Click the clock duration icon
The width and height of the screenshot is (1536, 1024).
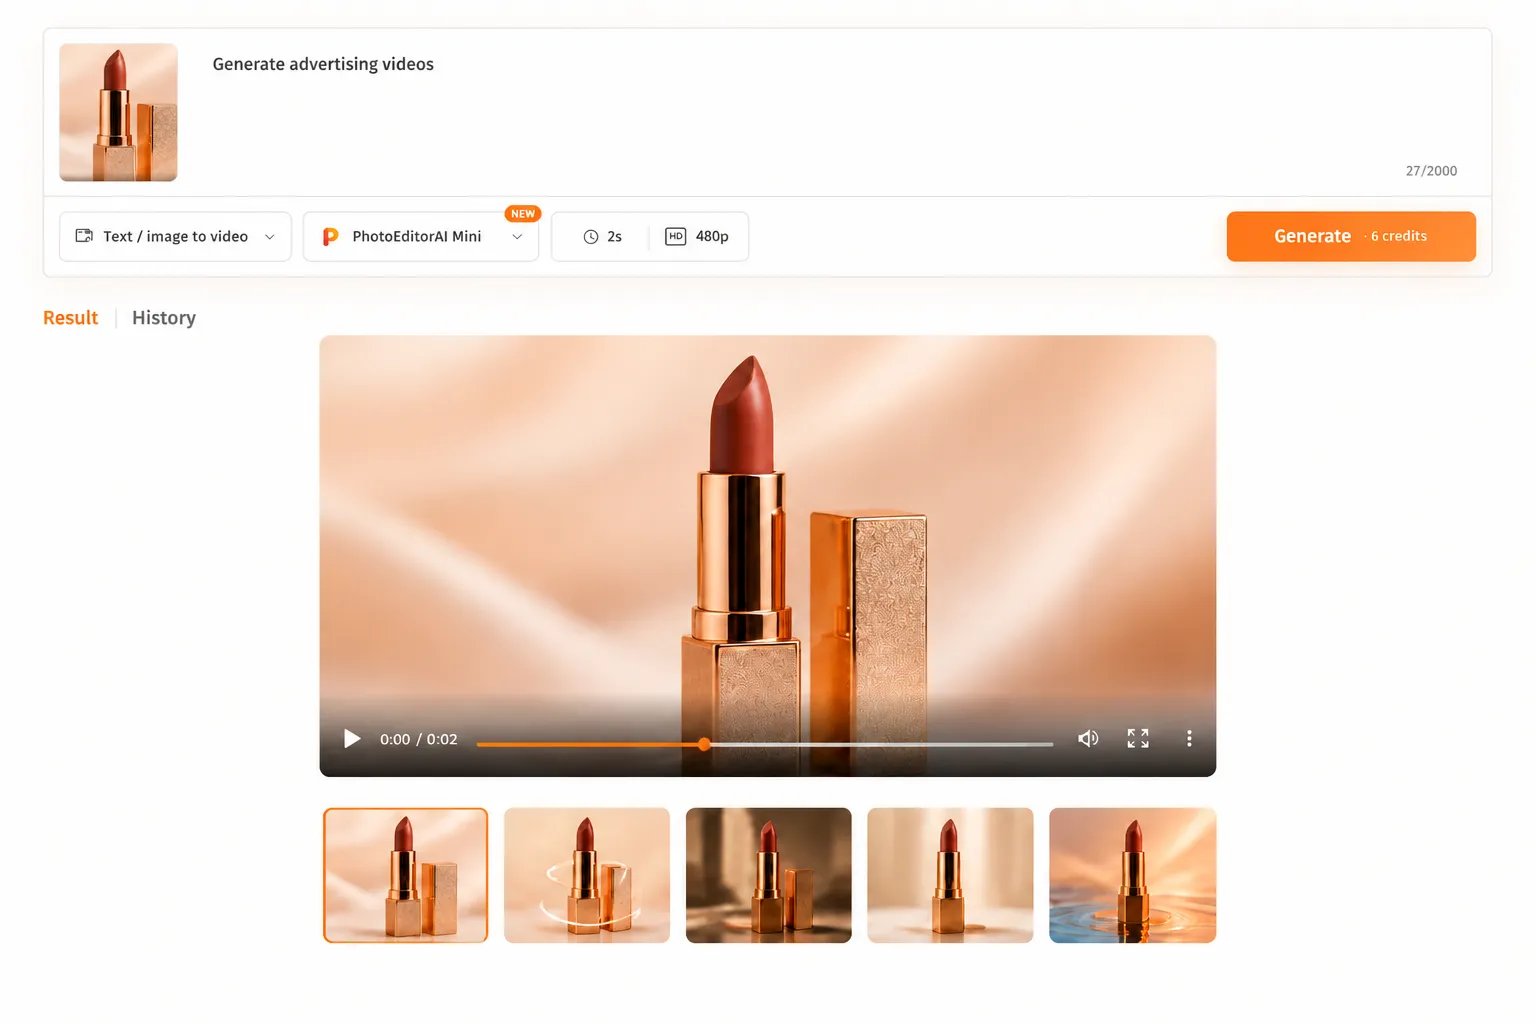591,237
